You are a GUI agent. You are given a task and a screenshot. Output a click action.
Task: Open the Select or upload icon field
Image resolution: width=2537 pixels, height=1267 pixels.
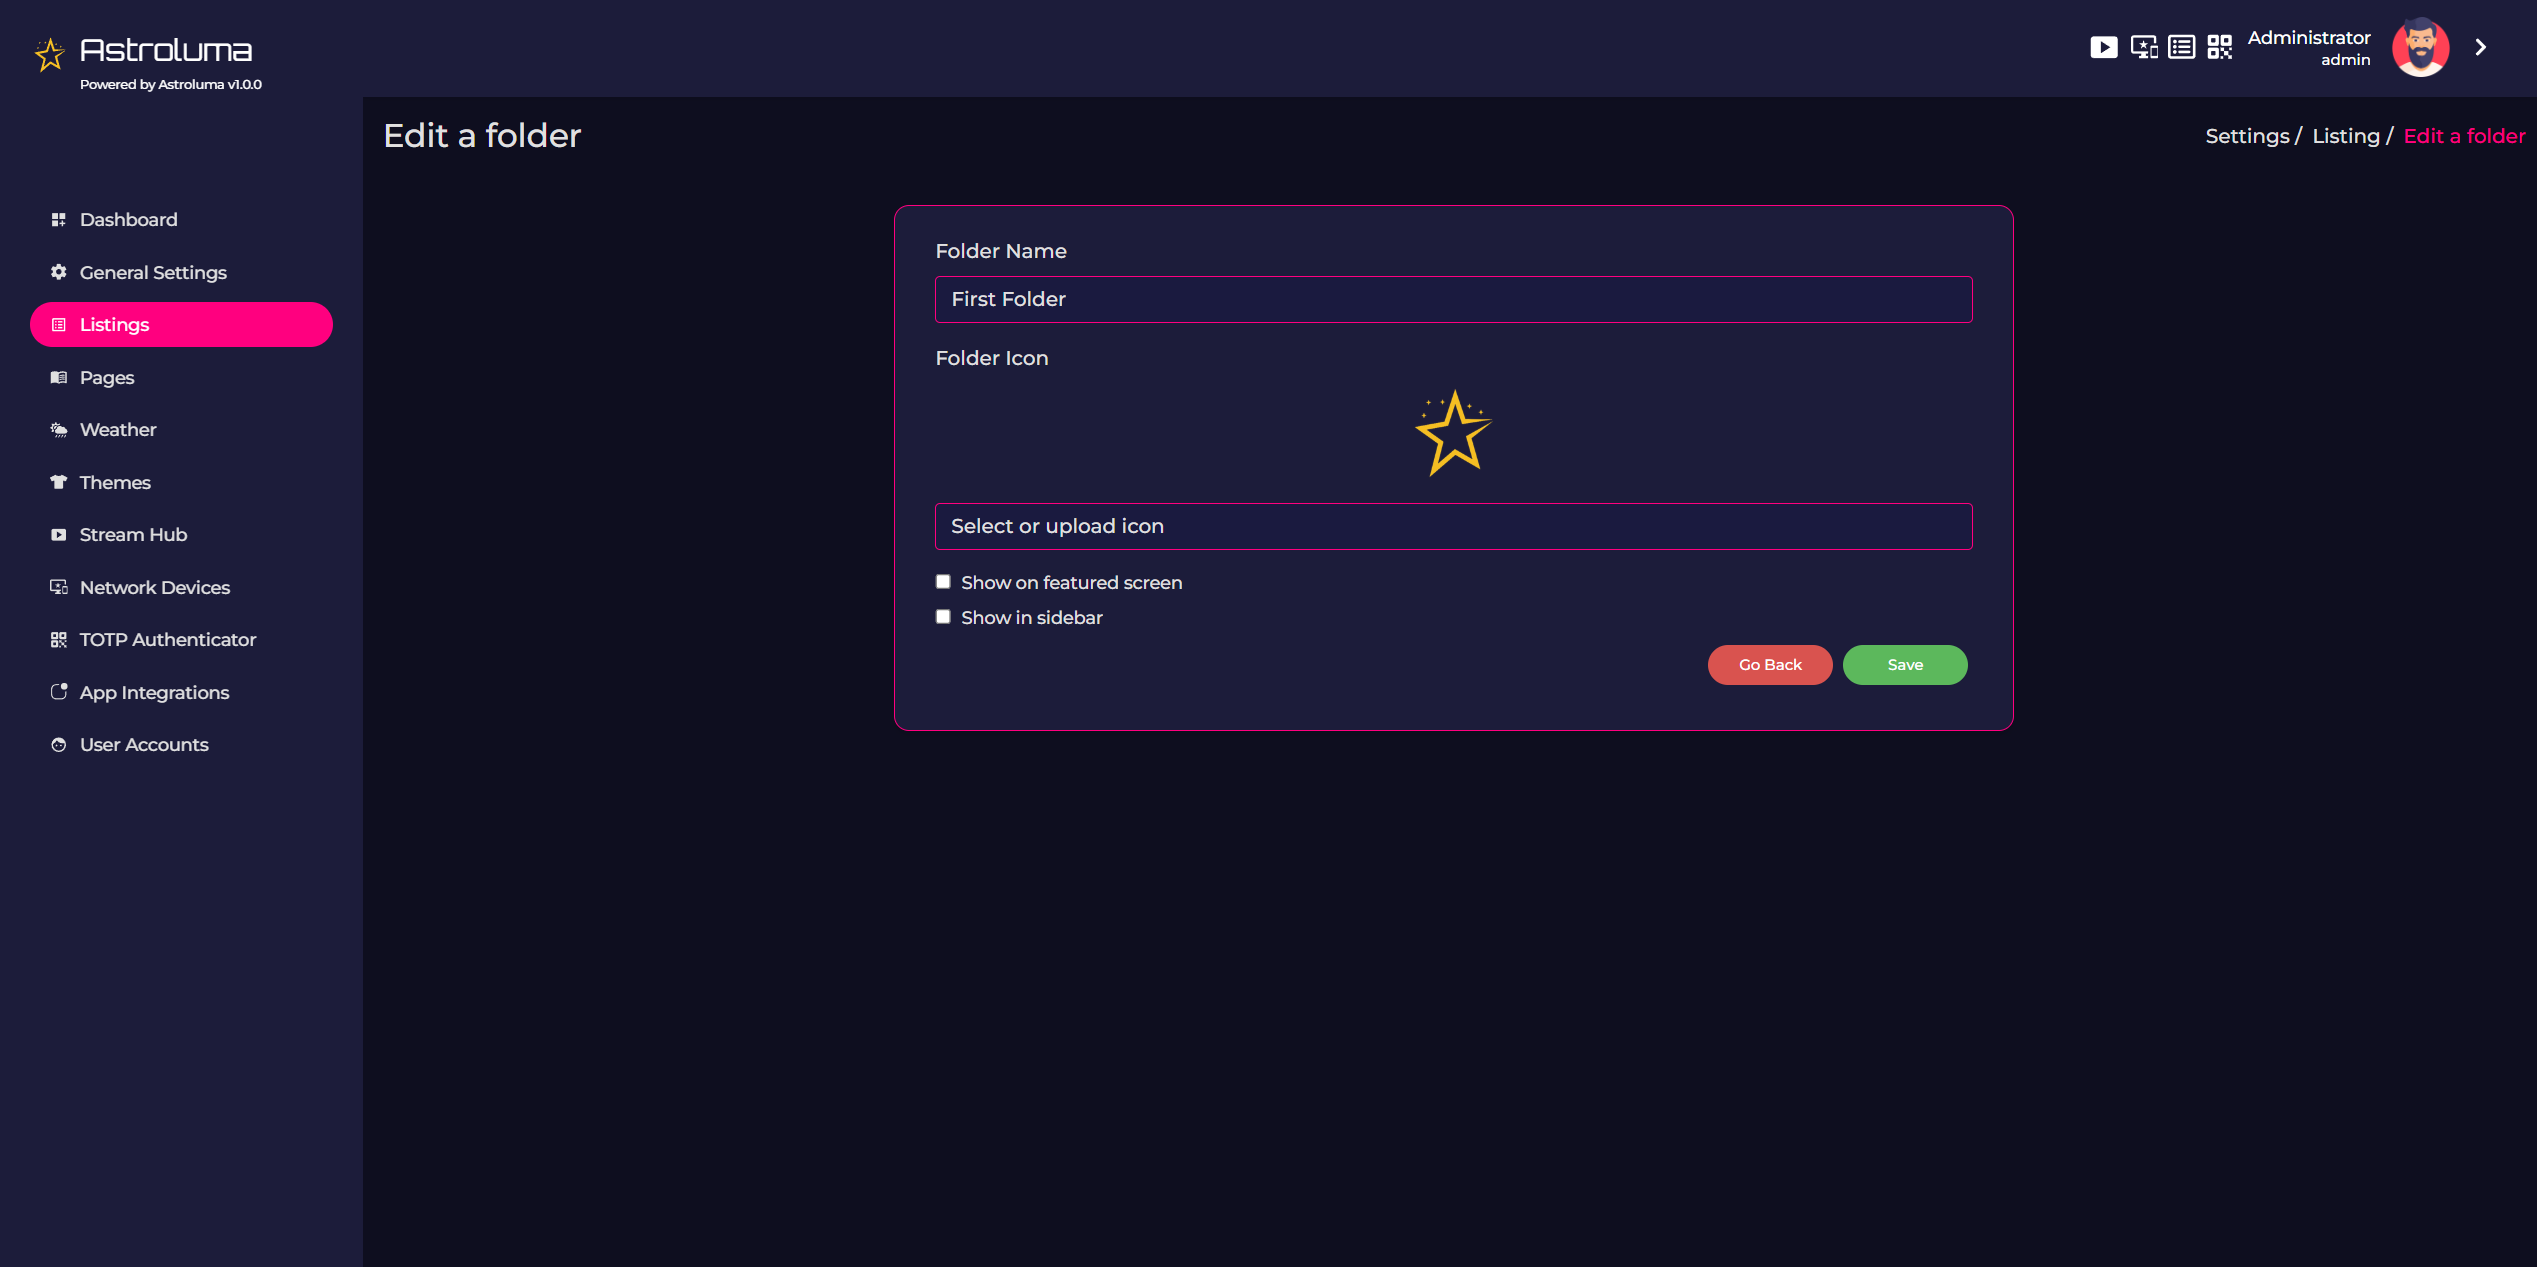click(x=1453, y=526)
